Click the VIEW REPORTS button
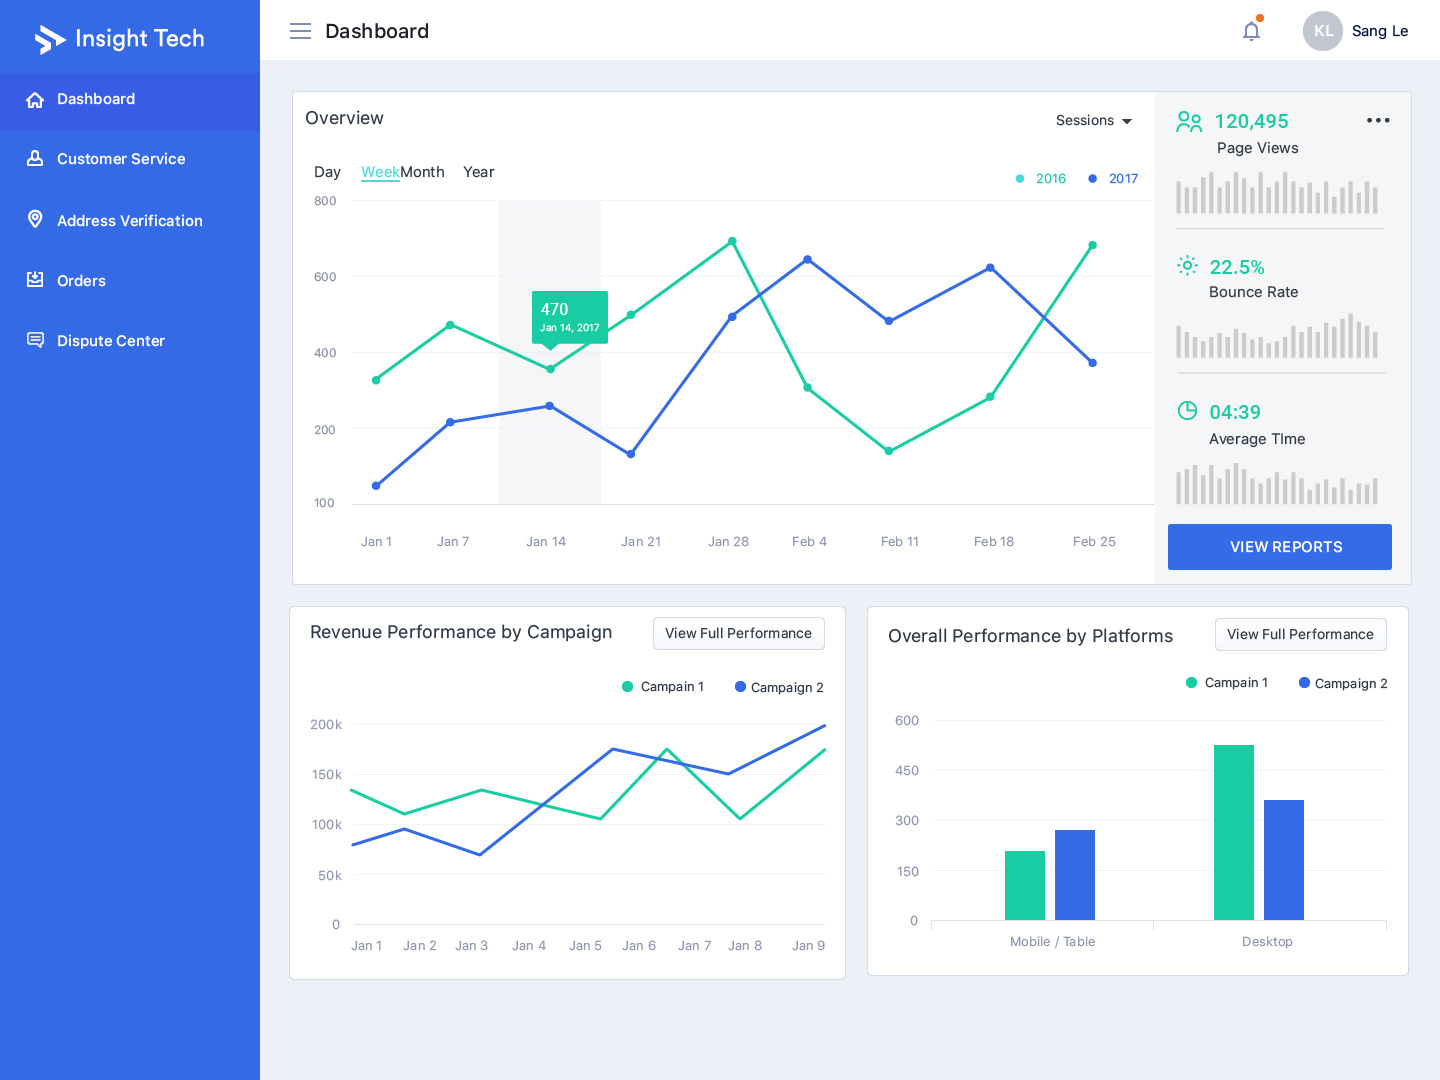Image resolution: width=1440 pixels, height=1080 pixels. (x=1280, y=547)
